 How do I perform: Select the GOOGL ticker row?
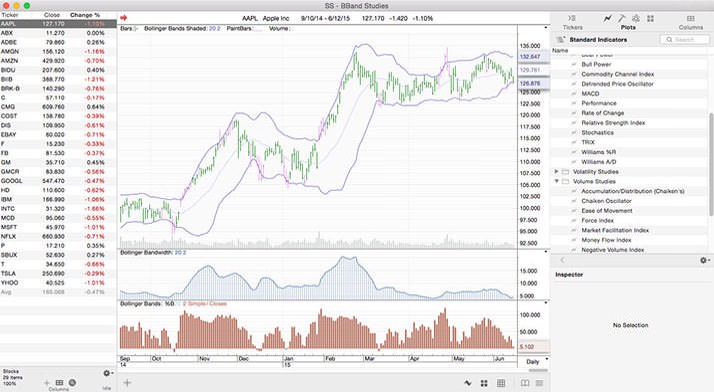[x=58, y=181]
